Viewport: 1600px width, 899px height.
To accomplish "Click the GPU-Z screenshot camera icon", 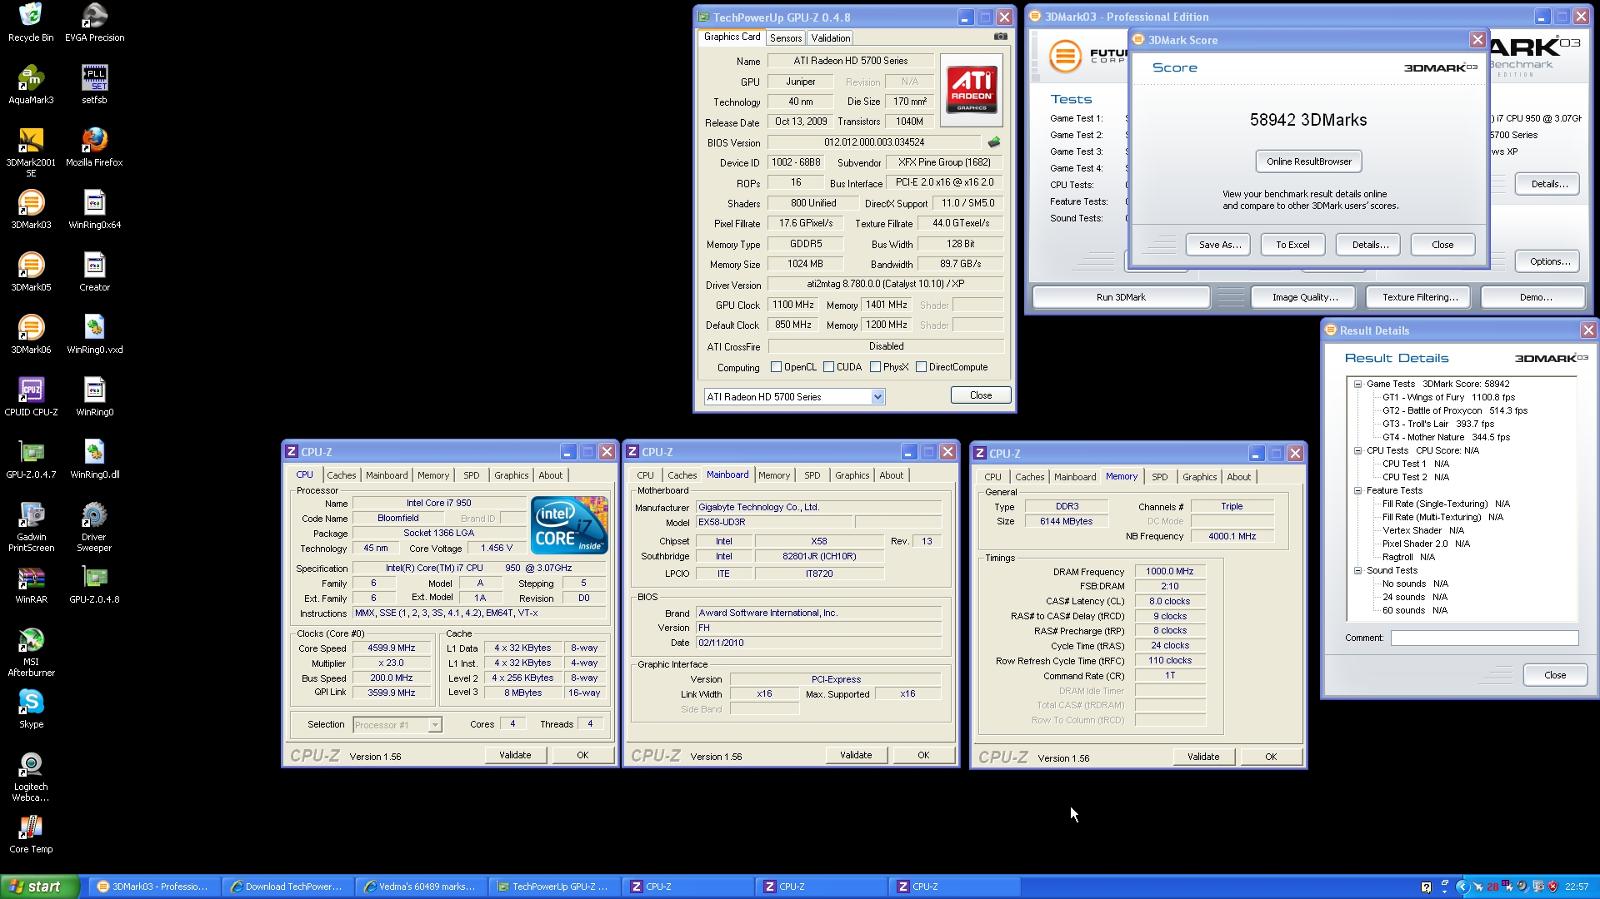I will tap(1000, 37).
